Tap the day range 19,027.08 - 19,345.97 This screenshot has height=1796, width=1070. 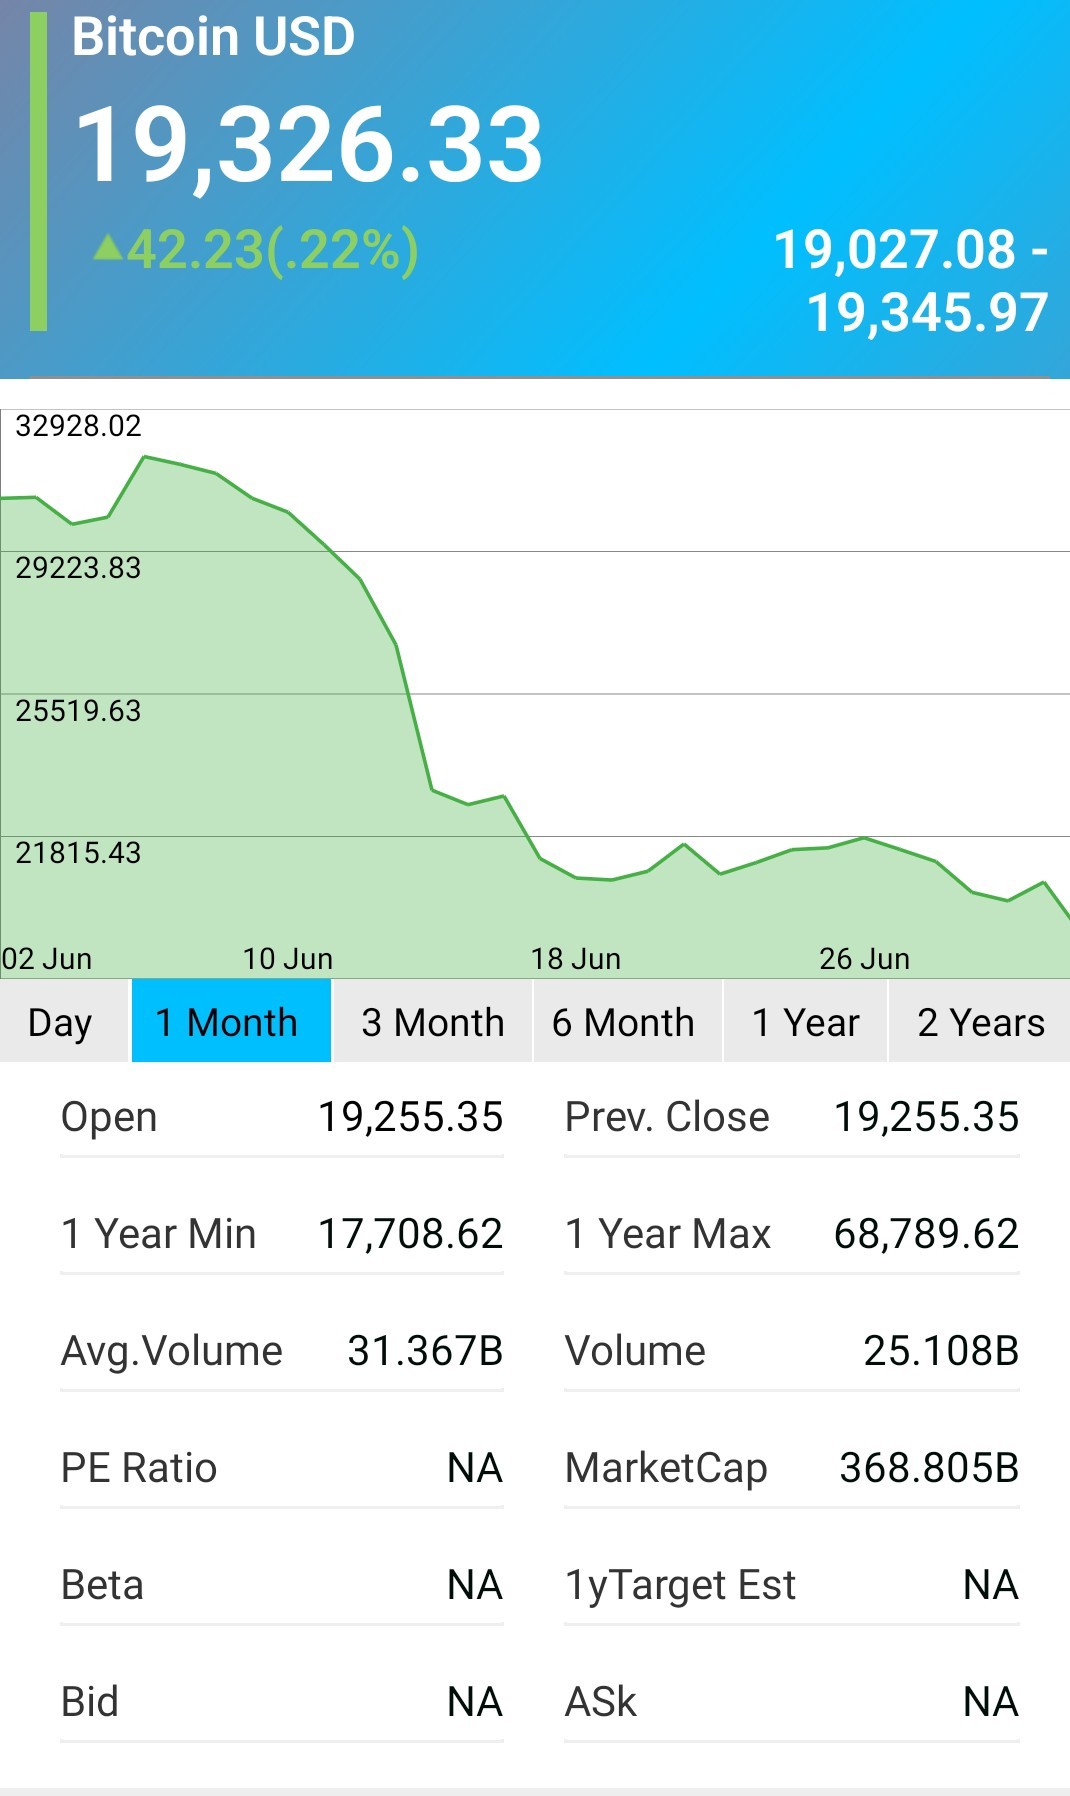[911, 281]
